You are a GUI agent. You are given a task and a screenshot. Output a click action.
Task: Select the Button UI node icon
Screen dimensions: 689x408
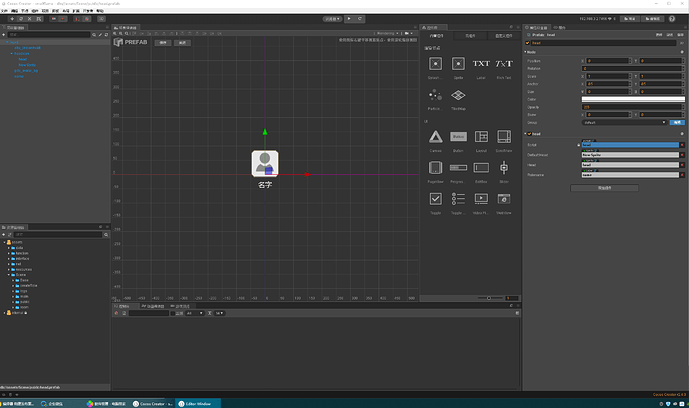(458, 137)
